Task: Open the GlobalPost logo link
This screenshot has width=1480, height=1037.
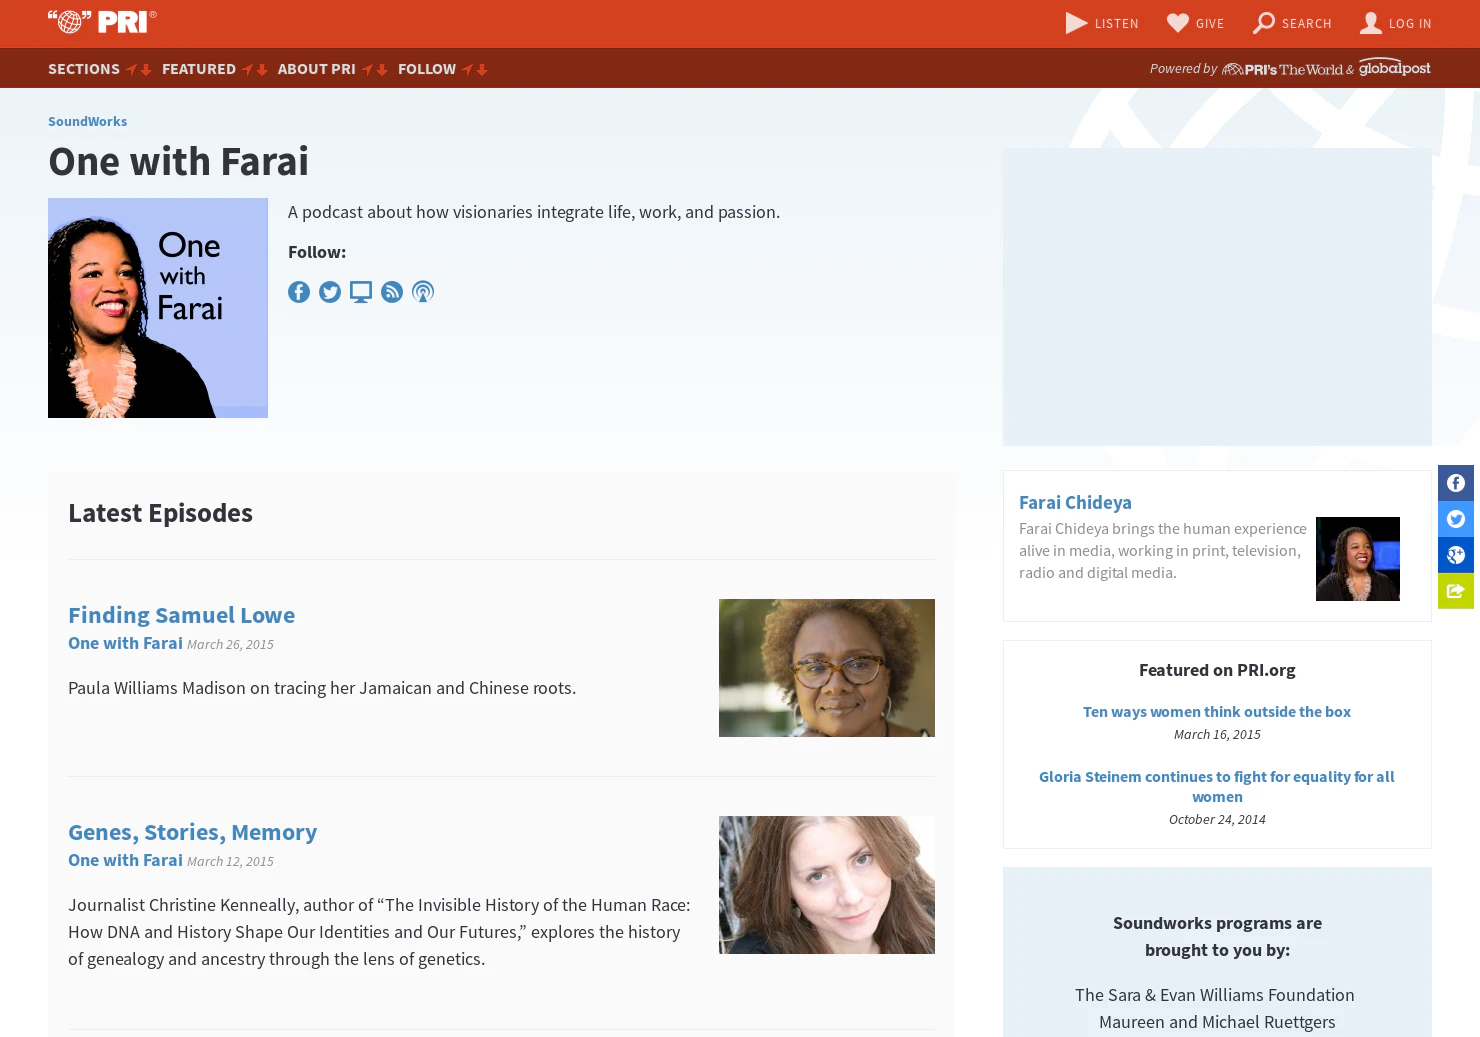Action: [x=1394, y=68]
